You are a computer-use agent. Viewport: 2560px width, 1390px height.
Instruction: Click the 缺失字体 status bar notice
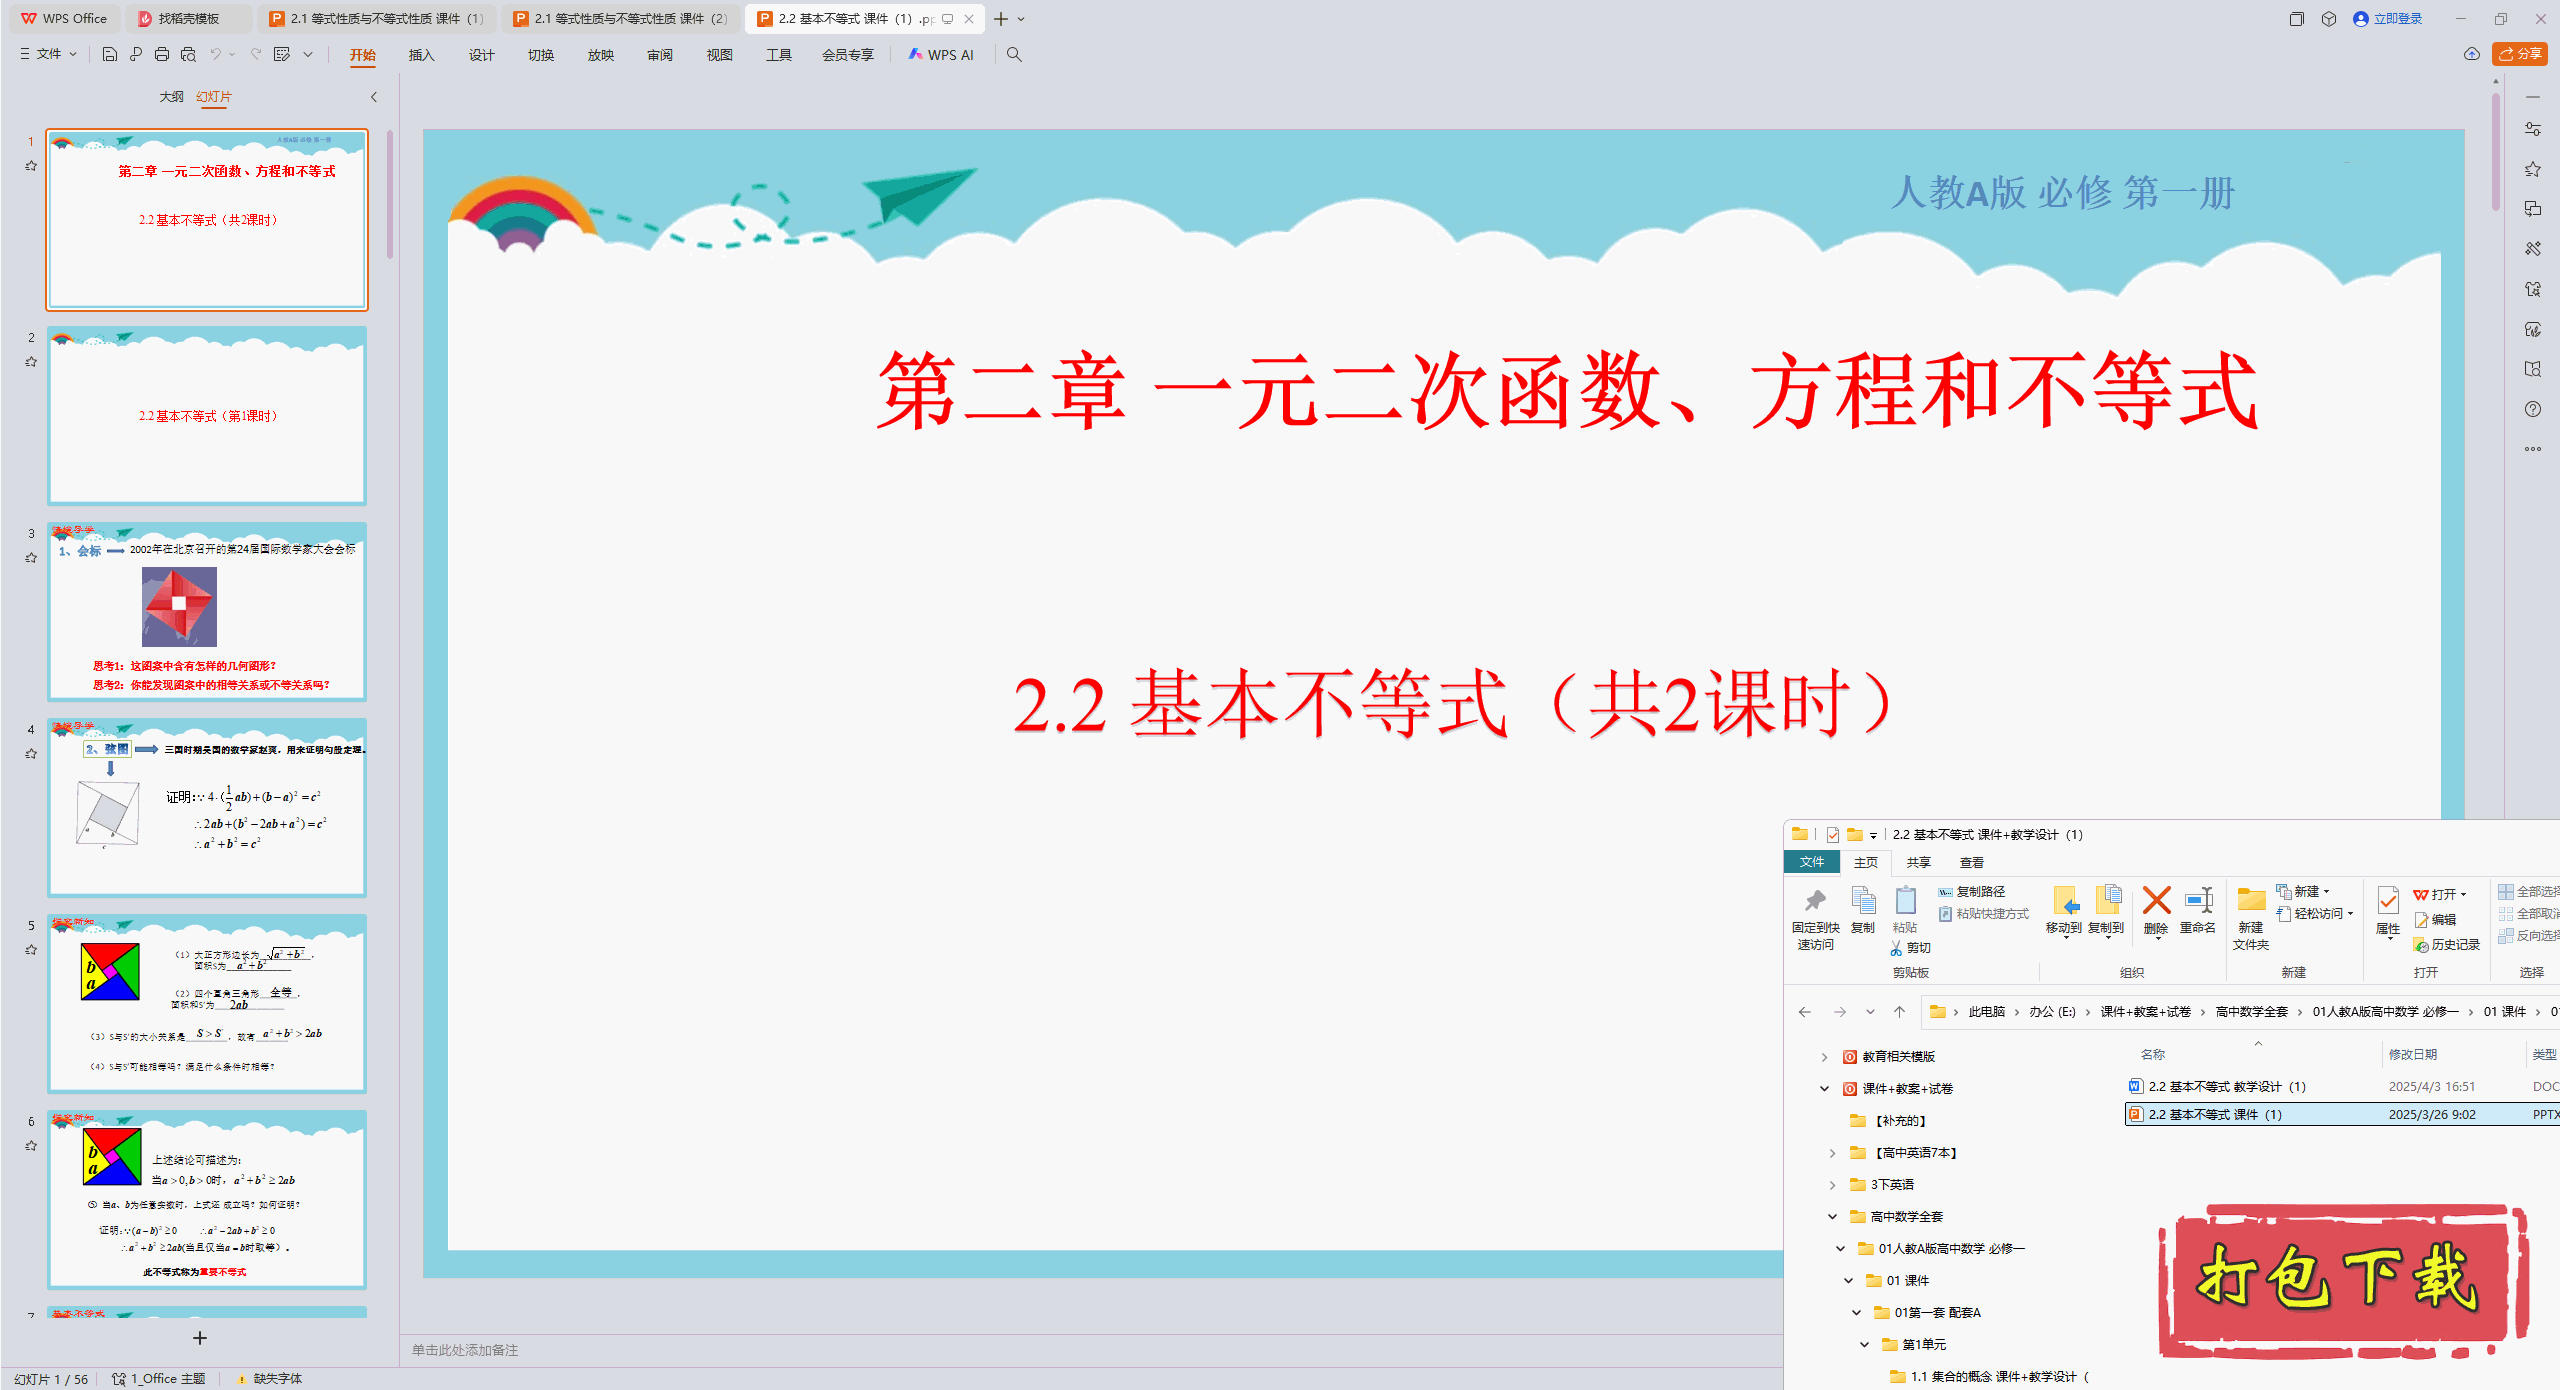click(269, 1379)
